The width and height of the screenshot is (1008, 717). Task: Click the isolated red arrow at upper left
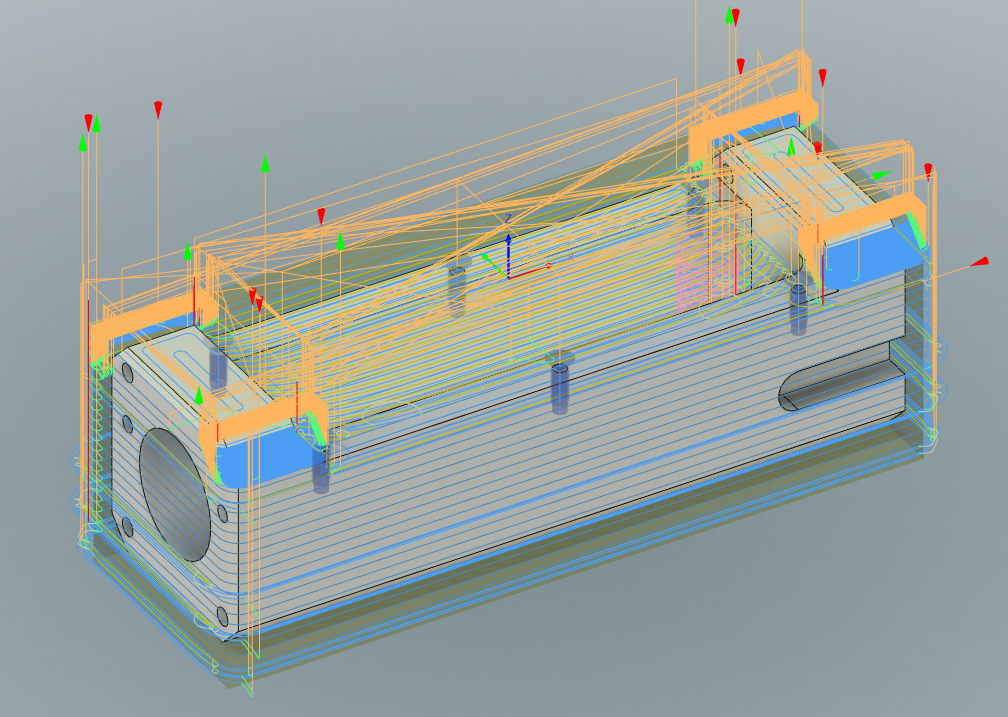158,109
